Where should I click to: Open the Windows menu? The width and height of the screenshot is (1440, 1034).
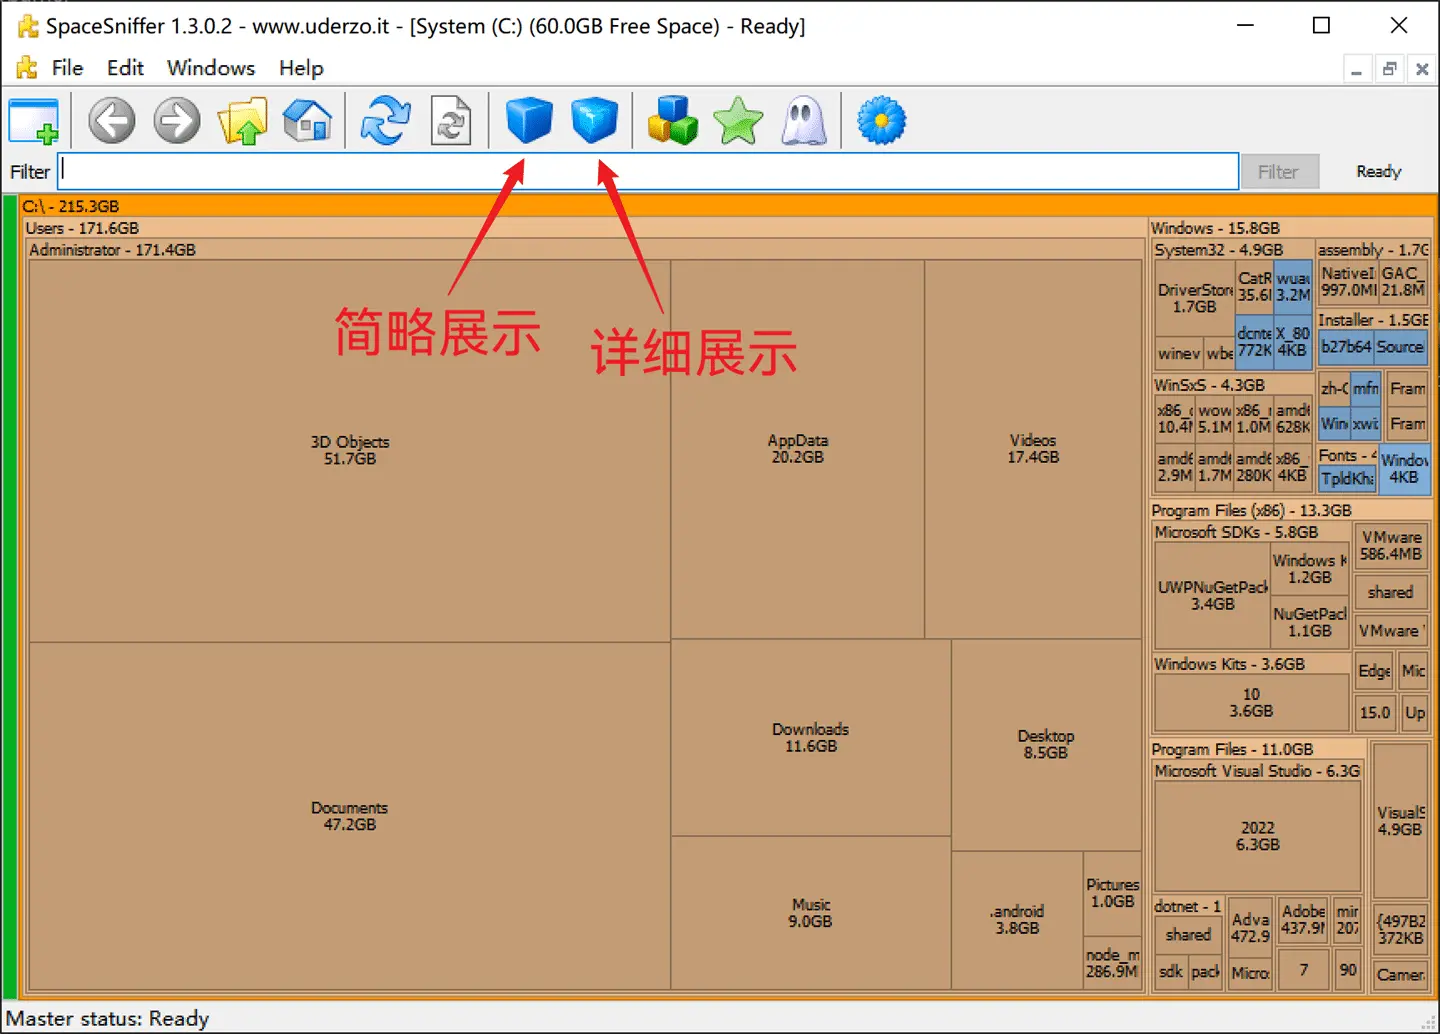(x=210, y=68)
